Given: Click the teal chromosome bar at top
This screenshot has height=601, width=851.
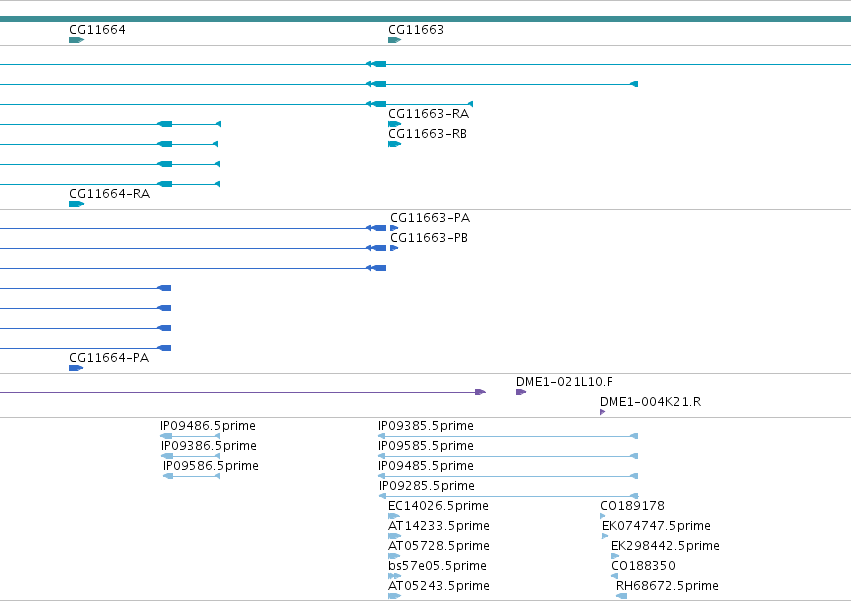Looking at the screenshot, I should coord(426,19).
